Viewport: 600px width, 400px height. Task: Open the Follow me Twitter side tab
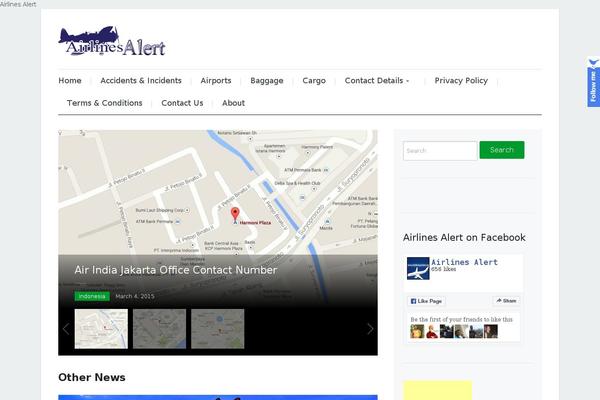pos(593,82)
